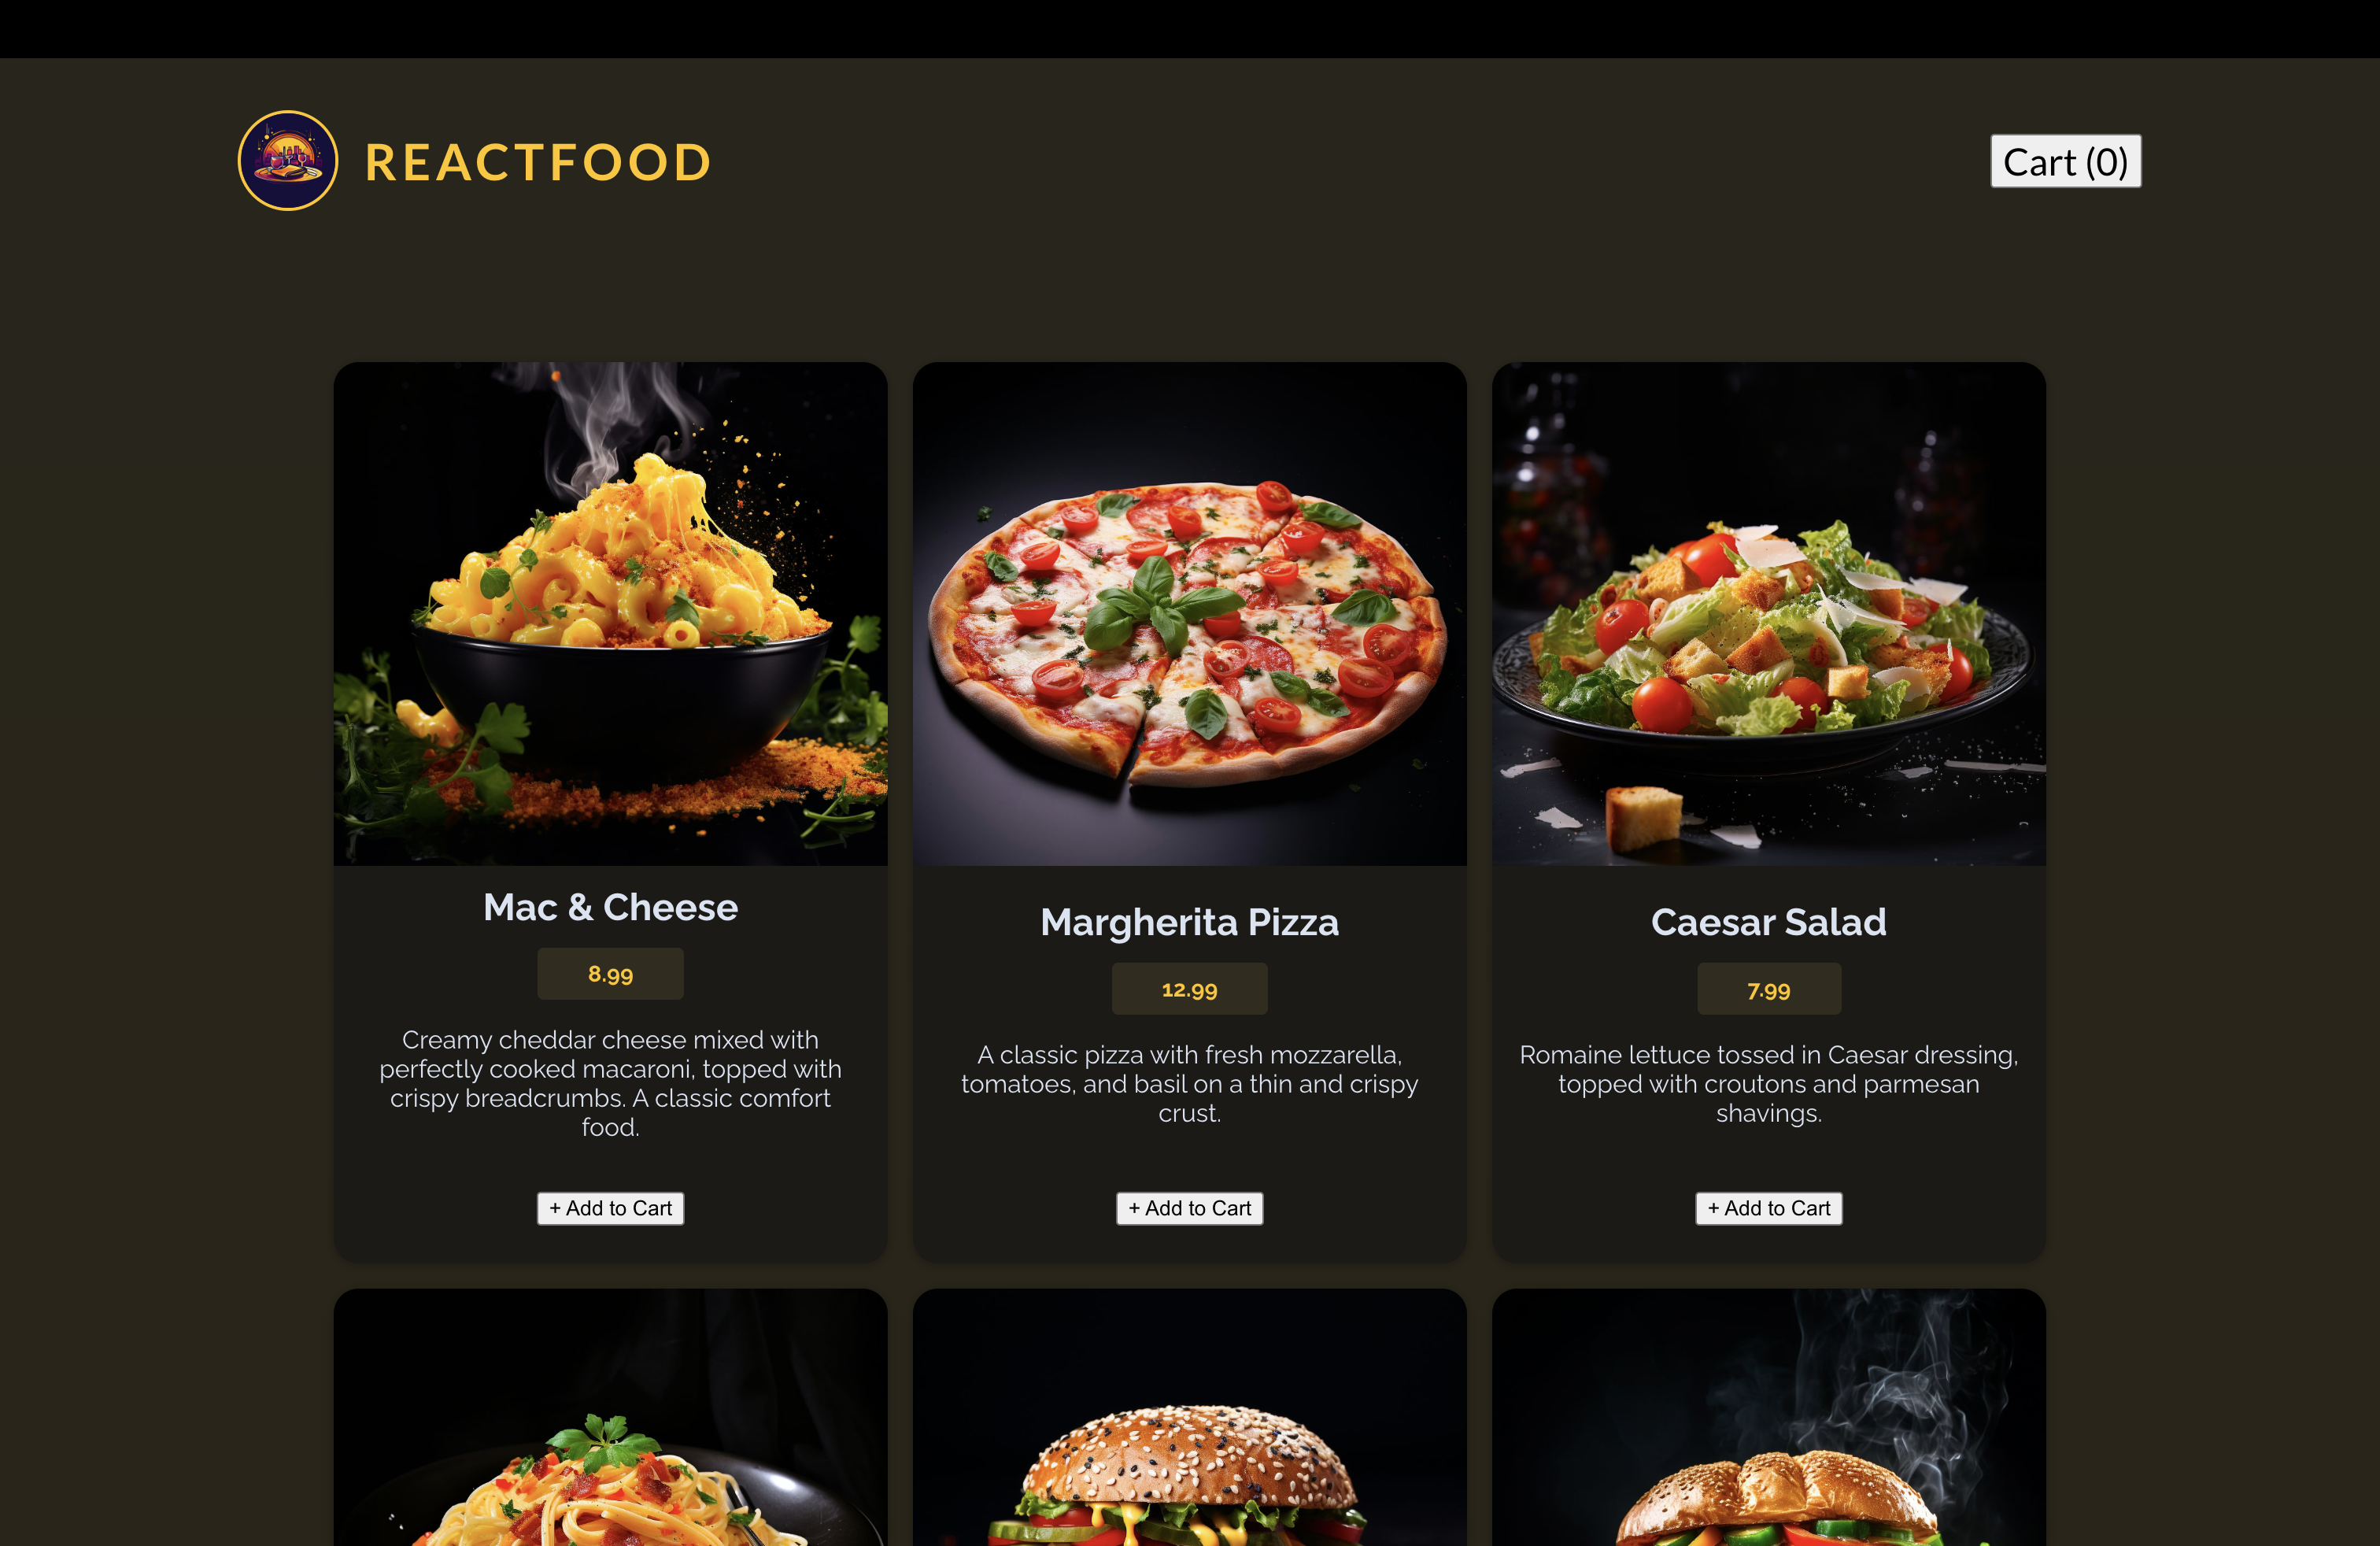
Task: Click the Margherita Pizza heading
Action: coord(1189,922)
